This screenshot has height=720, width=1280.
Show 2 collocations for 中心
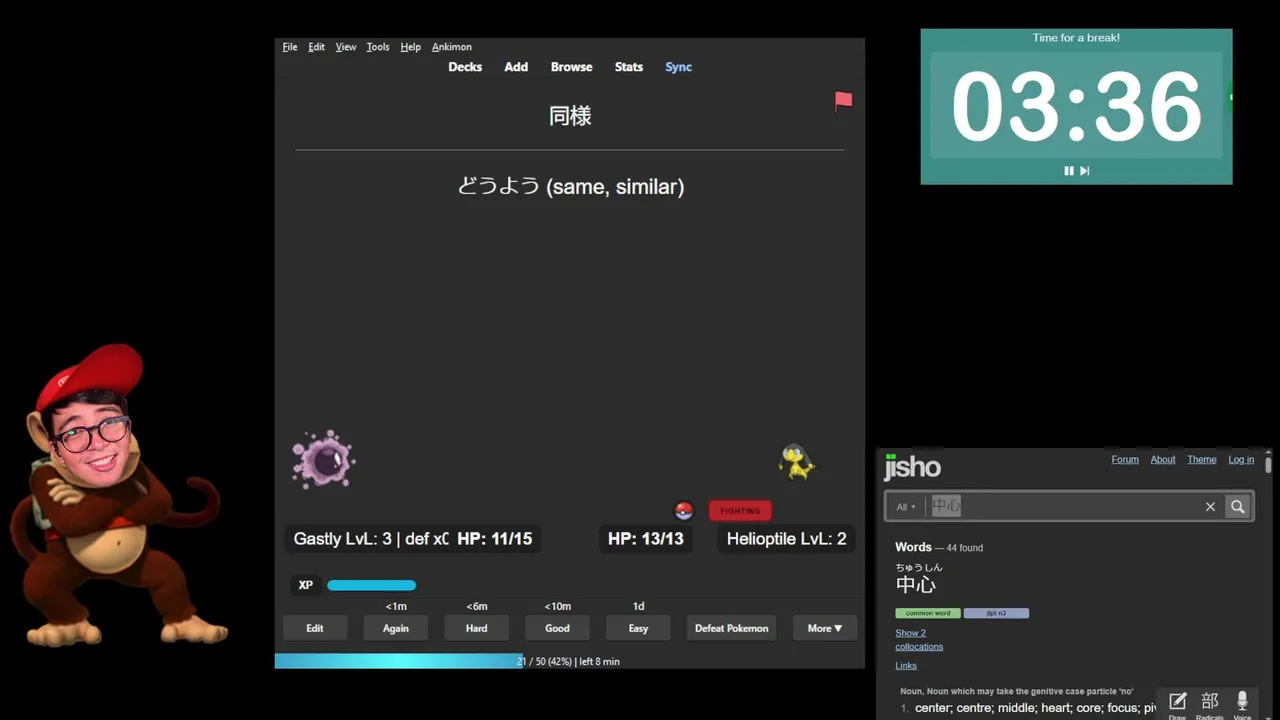tap(919, 640)
